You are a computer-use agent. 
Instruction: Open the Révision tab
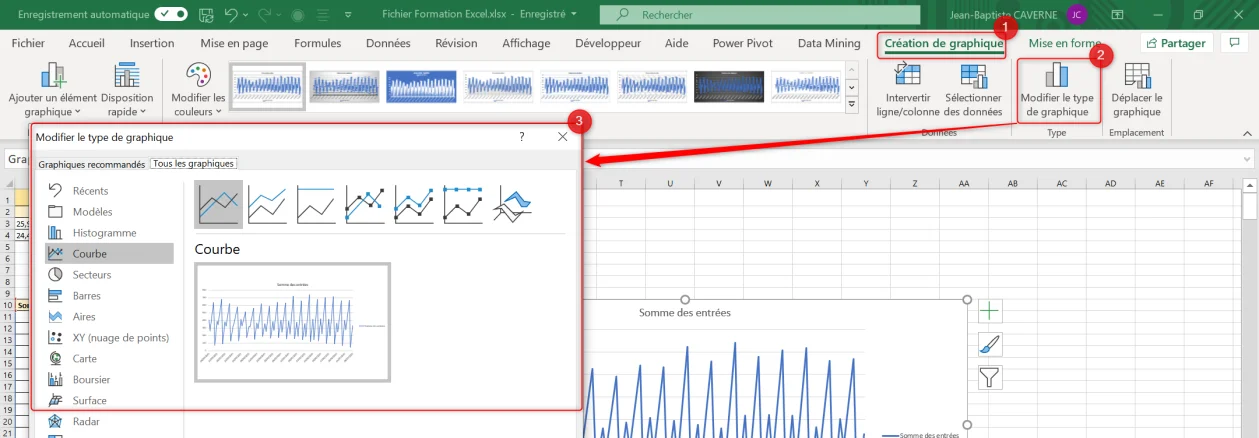click(x=456, y=43)
